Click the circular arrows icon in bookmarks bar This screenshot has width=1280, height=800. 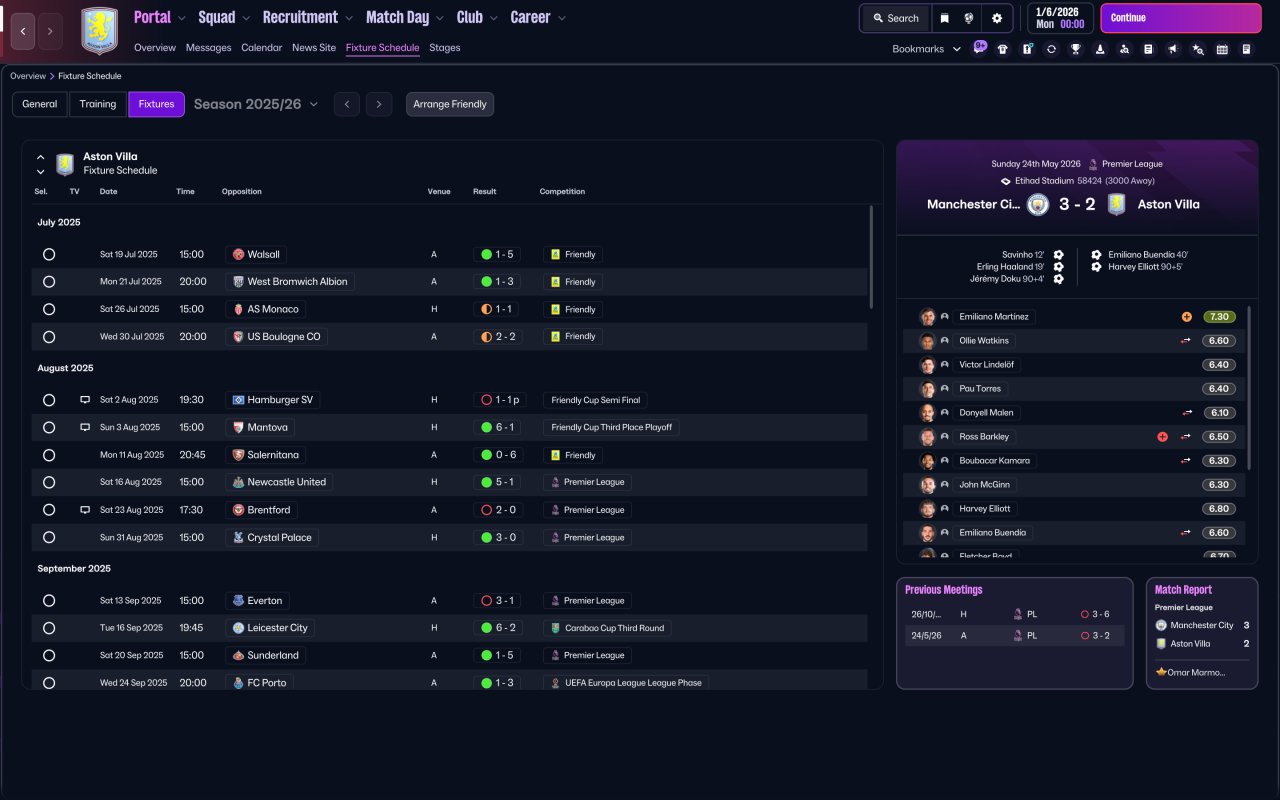pos(1051,49)
